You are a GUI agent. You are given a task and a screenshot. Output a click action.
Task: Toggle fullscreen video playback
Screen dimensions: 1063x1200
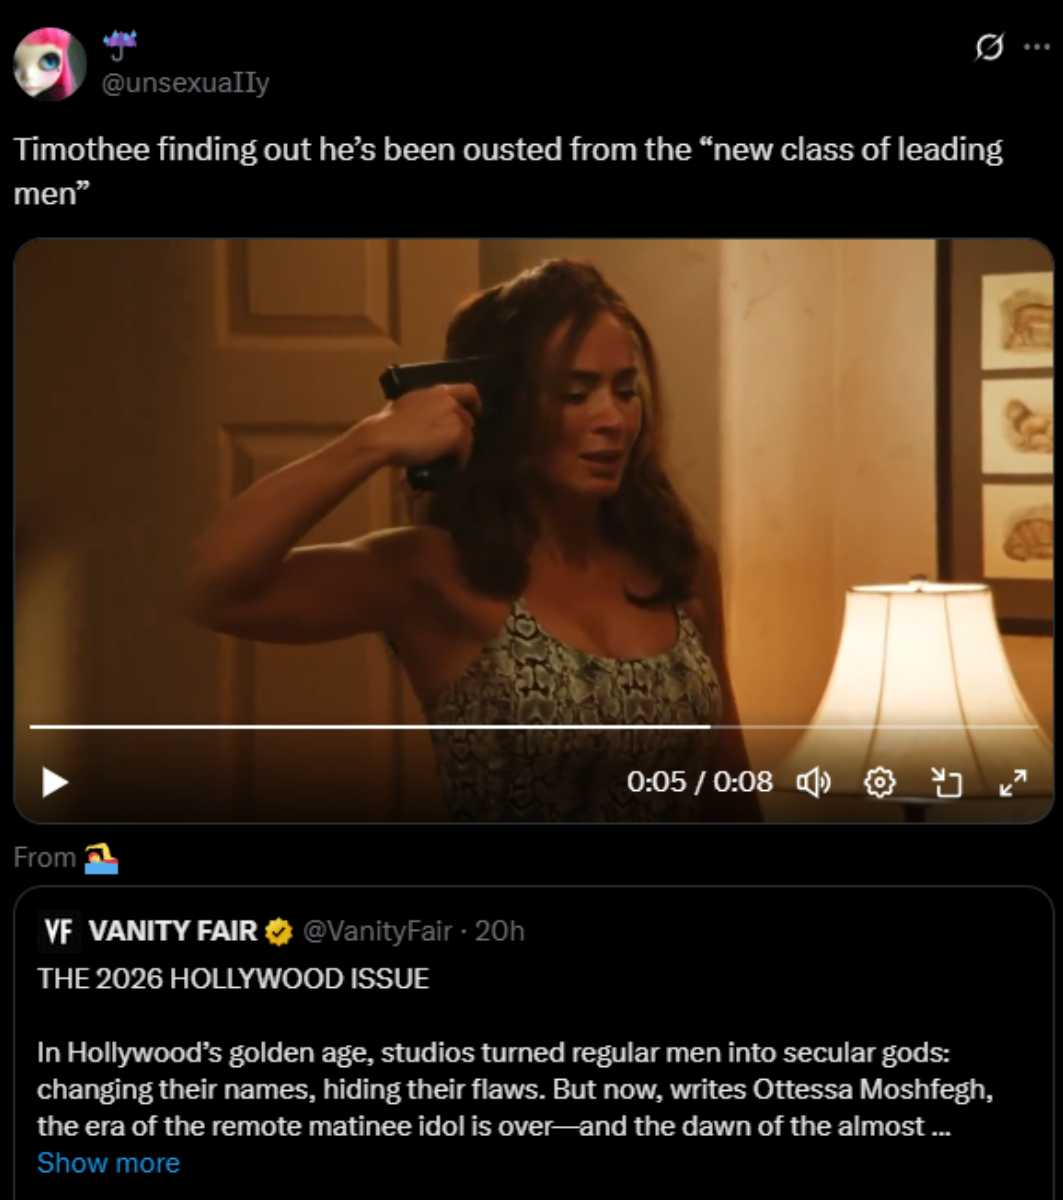click(x=1014, y=785)
